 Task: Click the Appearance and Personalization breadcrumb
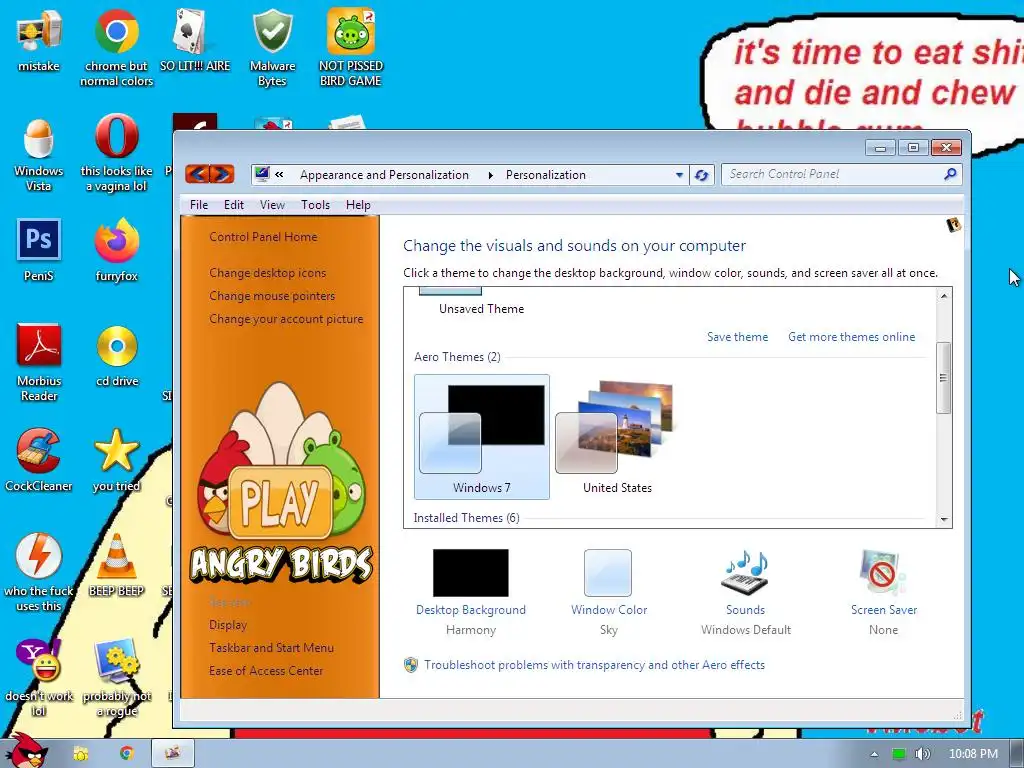(x=384, y=175)
